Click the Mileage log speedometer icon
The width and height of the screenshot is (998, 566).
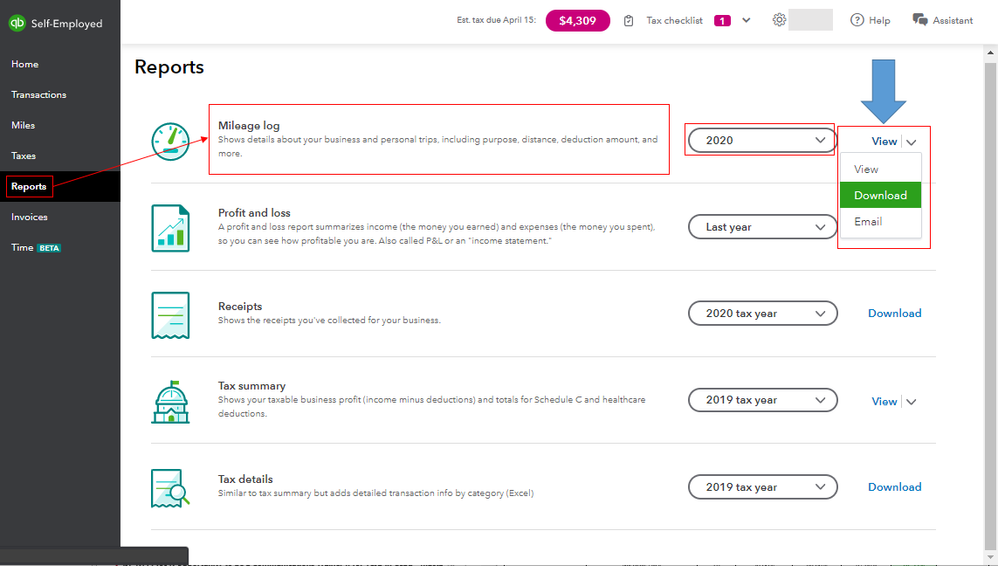[170, 141]
